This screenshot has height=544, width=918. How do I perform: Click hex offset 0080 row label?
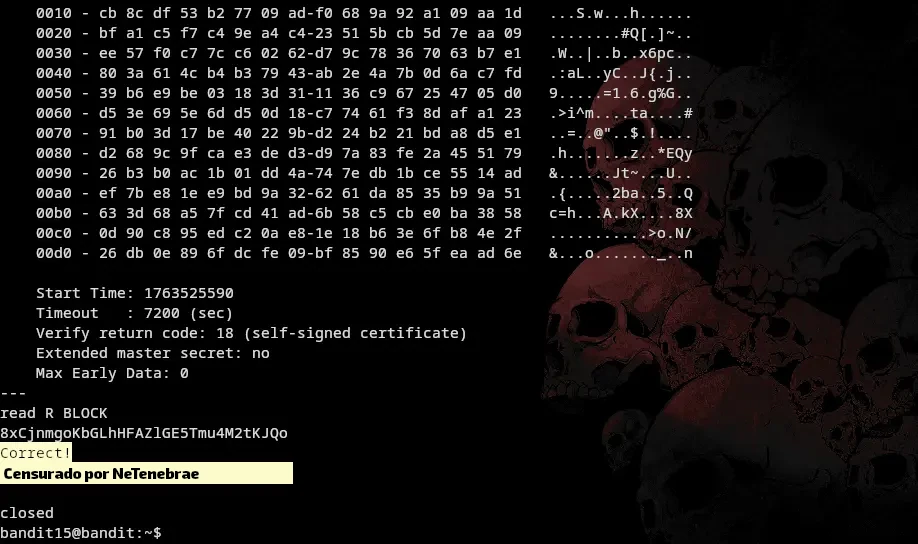[54, 153]
